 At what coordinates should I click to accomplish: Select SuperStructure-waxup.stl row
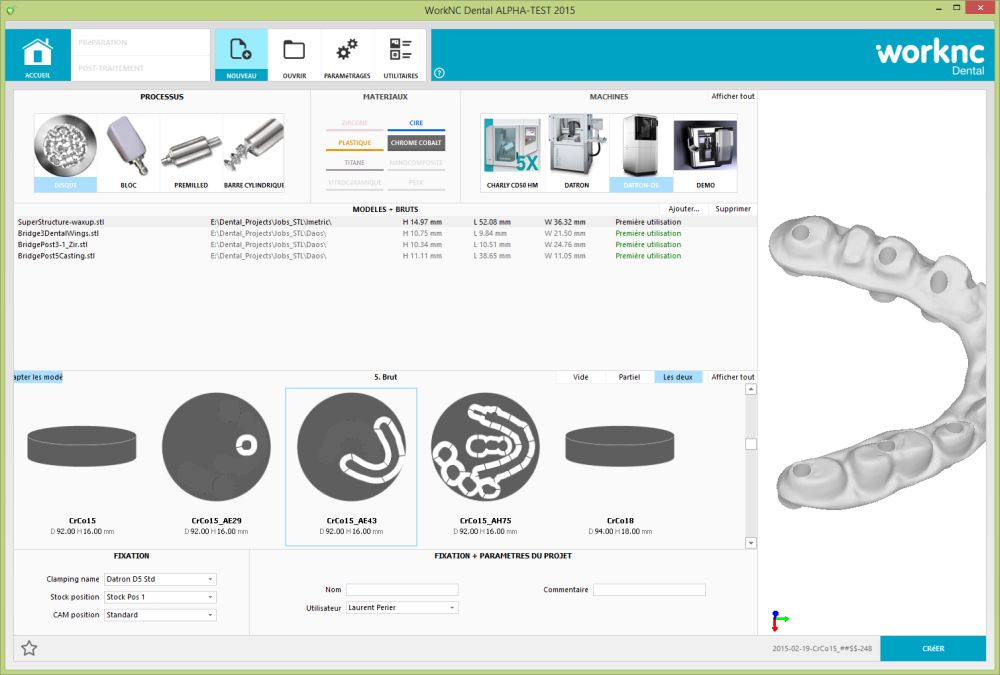tap(385, 222)
